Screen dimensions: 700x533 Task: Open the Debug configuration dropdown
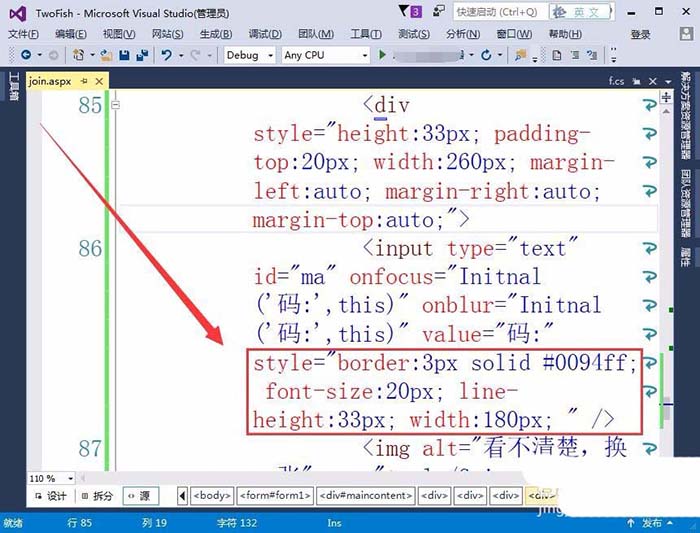(250, 55)
